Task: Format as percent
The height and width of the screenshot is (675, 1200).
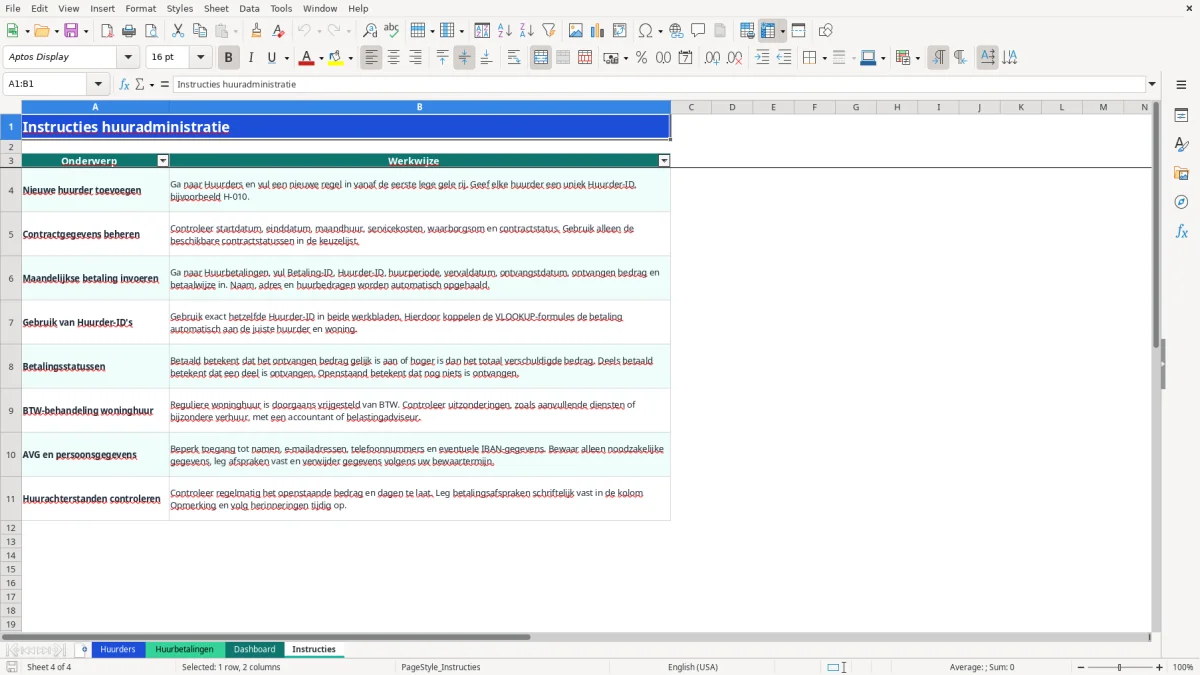Action: pos(641,58)
